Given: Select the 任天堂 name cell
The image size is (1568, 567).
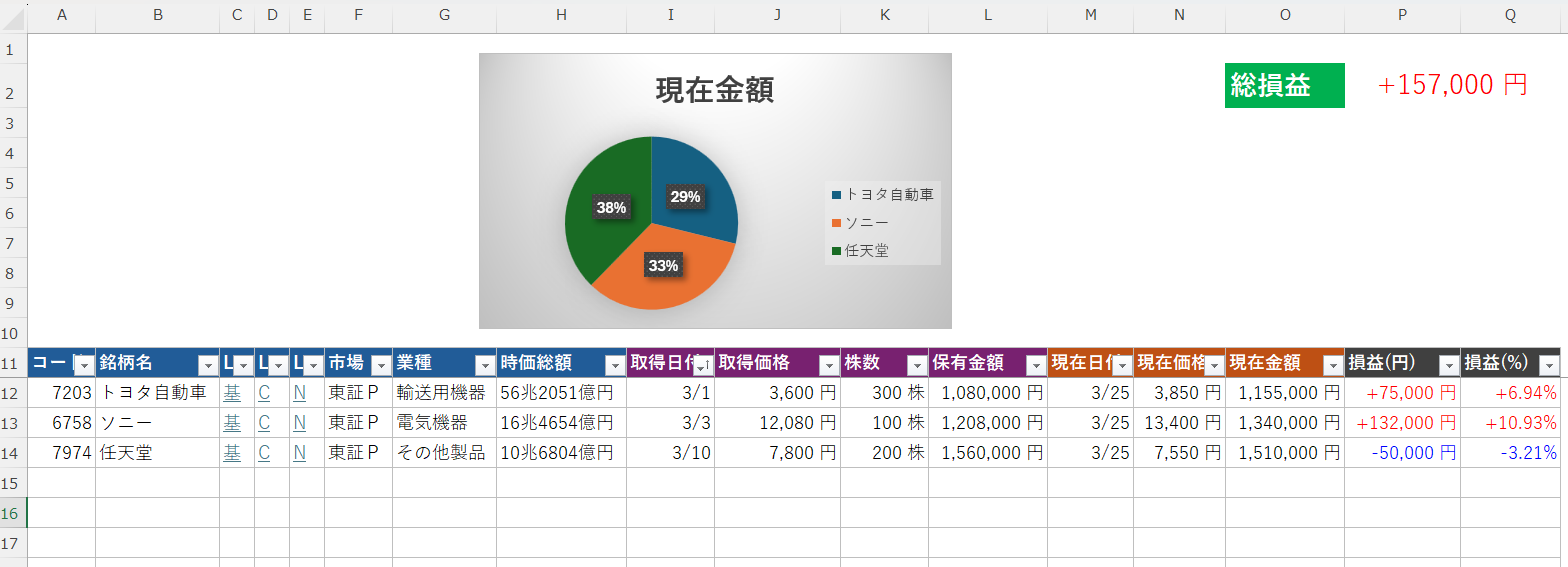Looking at the screenshot, I should (x=158, y=453).
